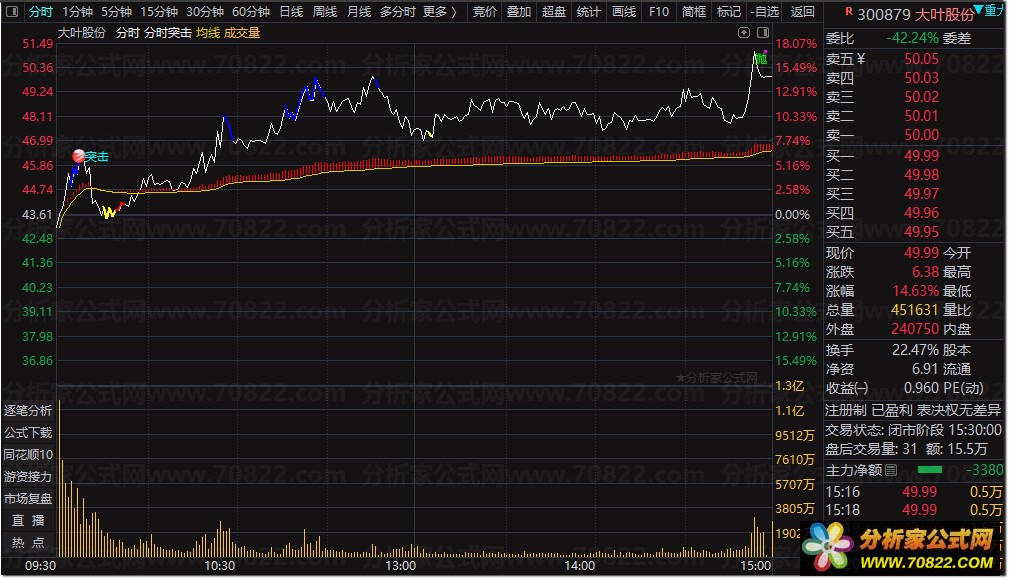This screenshot has height=579, width=1010.
Task: Click the 分时突击 indicator label
Action: (x=167, y=33)
